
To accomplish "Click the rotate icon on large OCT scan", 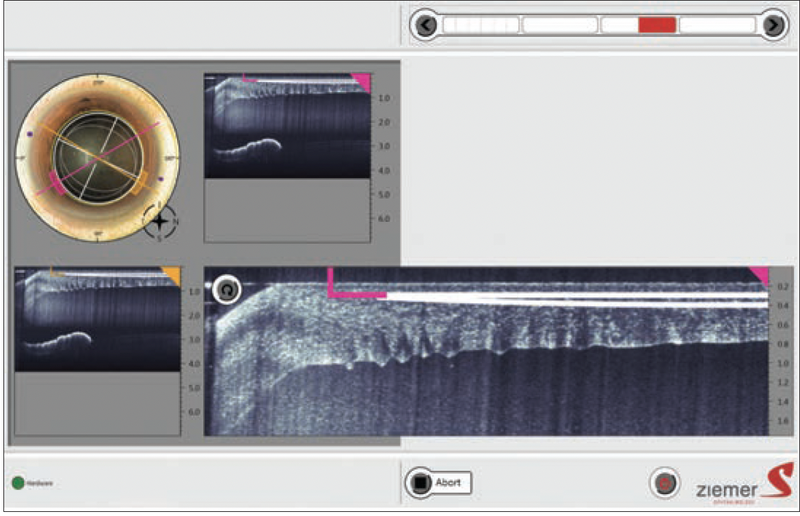I will [x=227, y=289].
